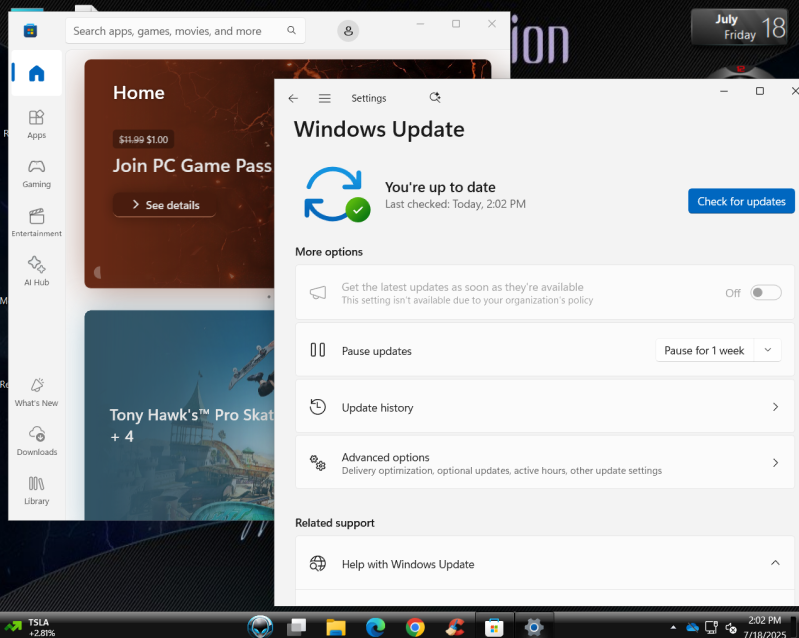Screen dimensions: 799x638
Task: Click the $11.99 $1.00 price tag
Action: [143, 140]
